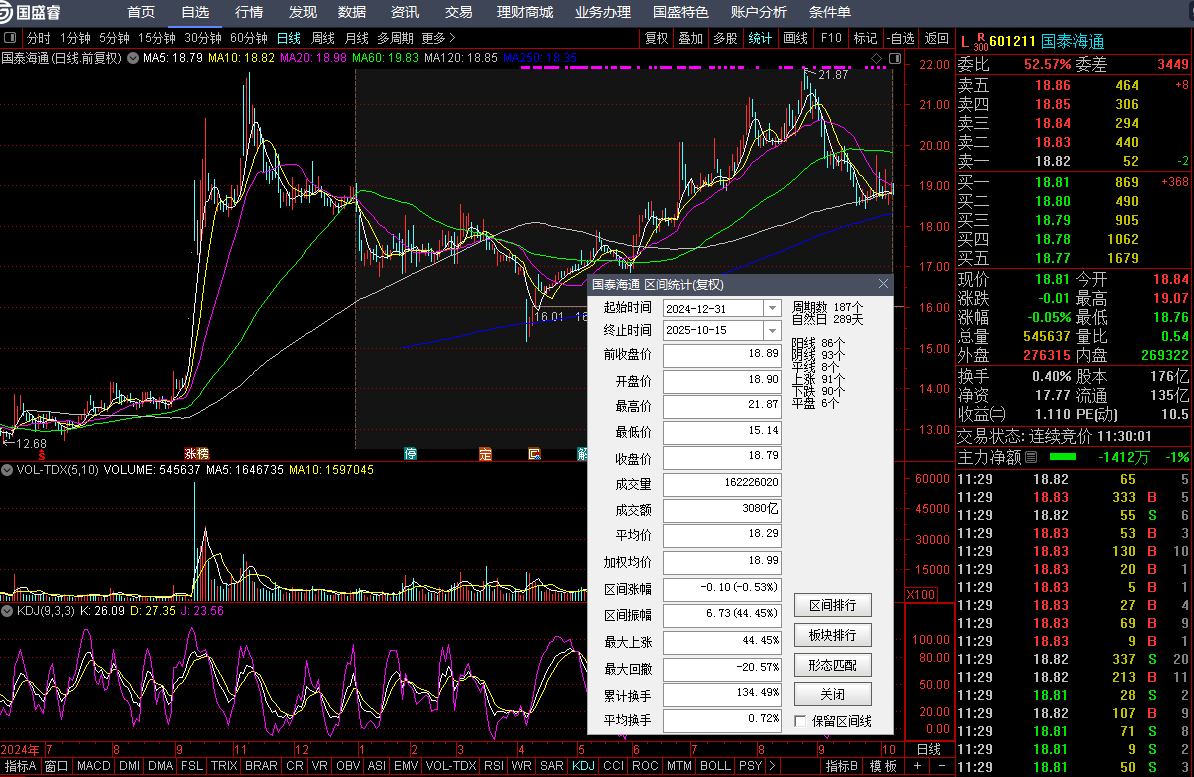Select the RSI indicator tab
The height and width of the screenshot is (777, 1194).
tap(493, 766)
